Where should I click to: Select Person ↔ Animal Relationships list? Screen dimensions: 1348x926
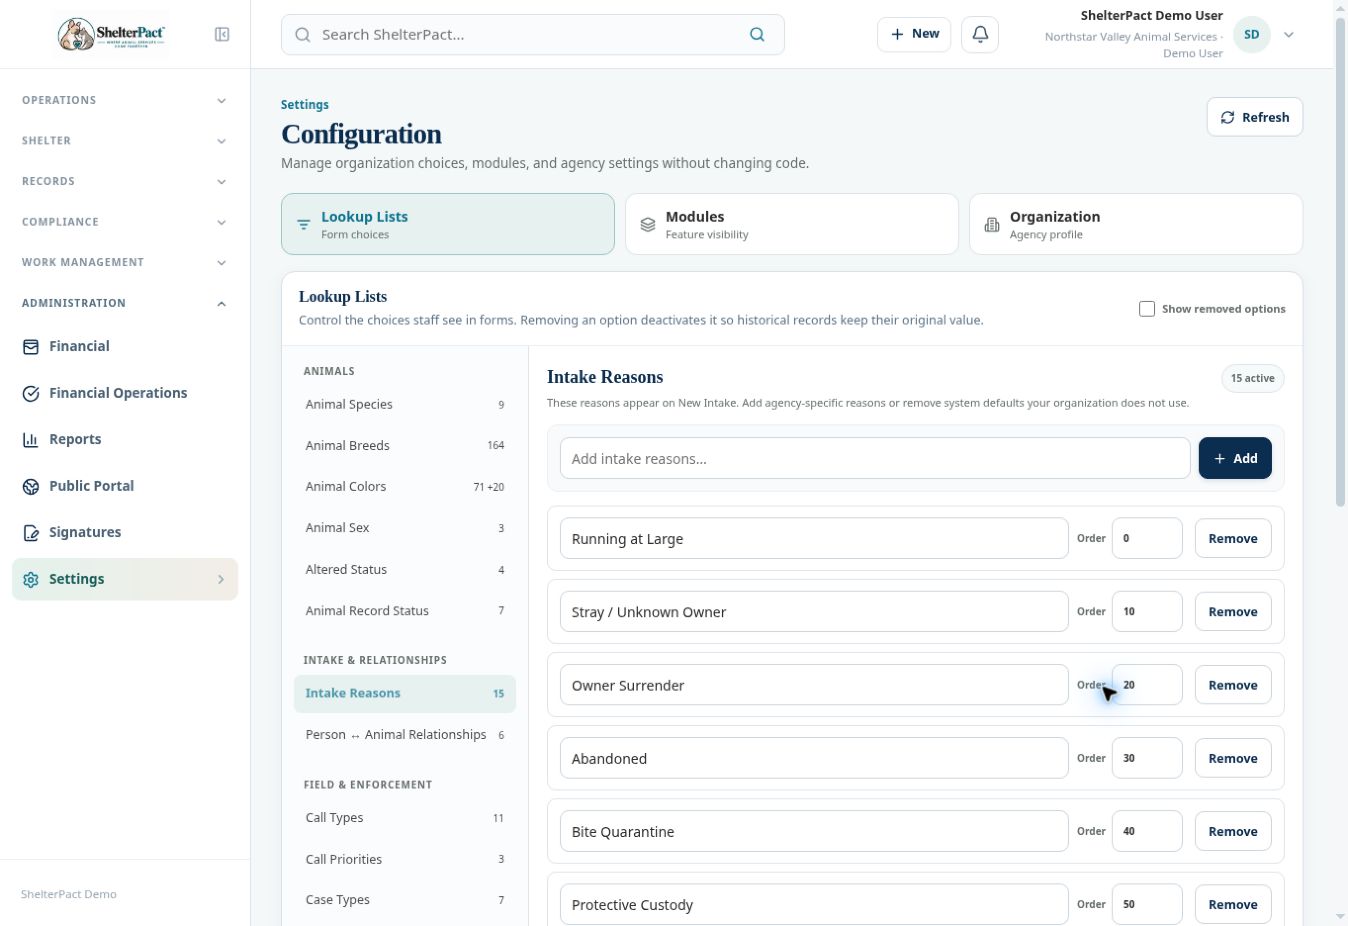click(x=405, y=735)
